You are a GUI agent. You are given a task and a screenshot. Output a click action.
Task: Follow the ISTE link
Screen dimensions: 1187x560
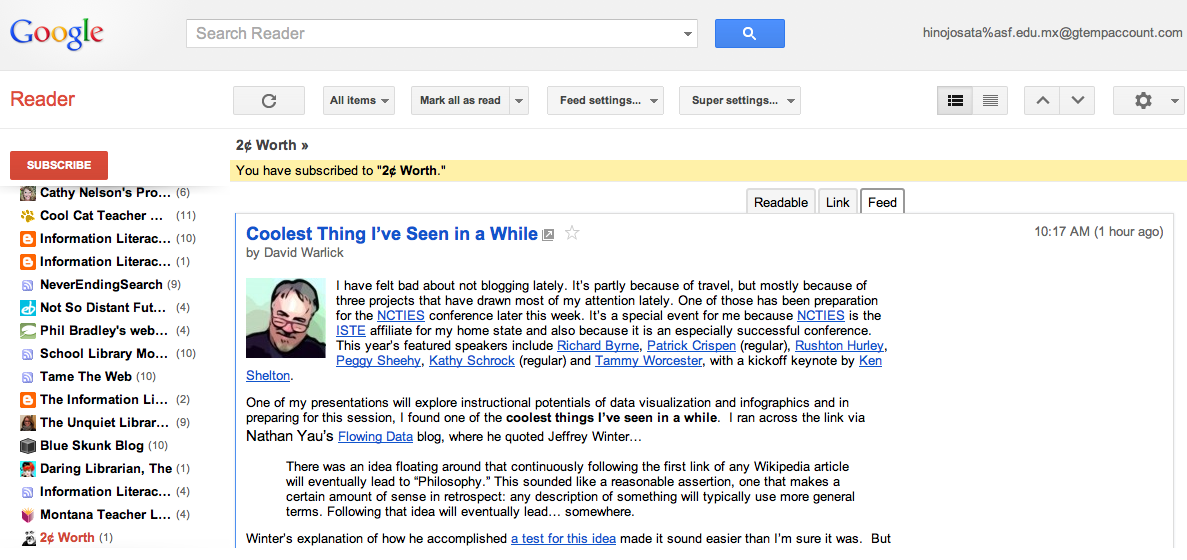[350, 331]
